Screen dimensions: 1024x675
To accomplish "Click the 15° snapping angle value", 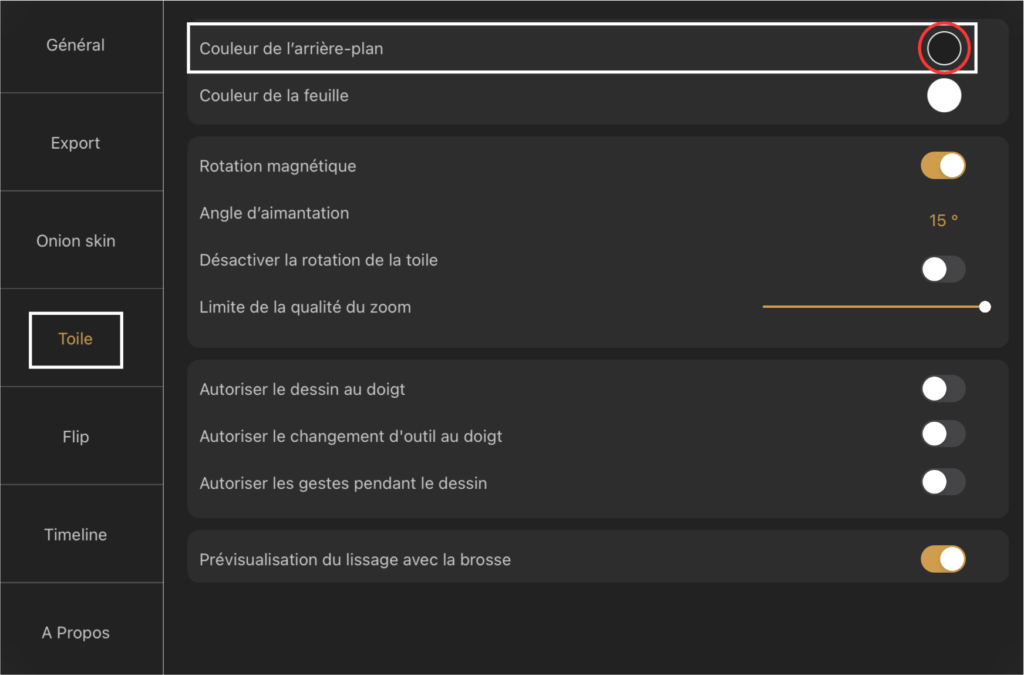I will (x=943, y=221).
